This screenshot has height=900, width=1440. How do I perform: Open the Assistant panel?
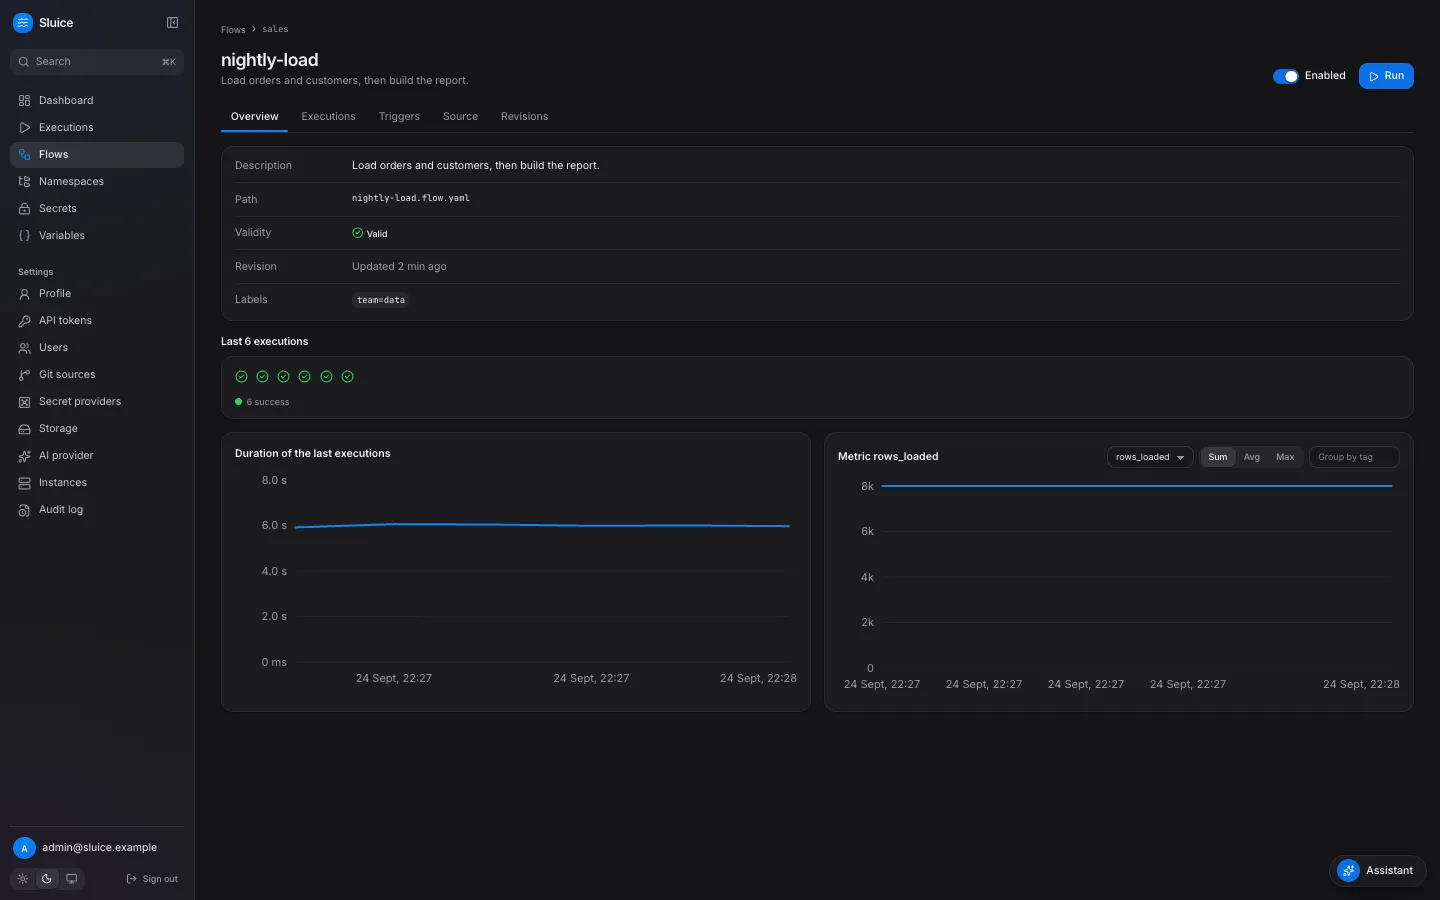click(1378, 871)
